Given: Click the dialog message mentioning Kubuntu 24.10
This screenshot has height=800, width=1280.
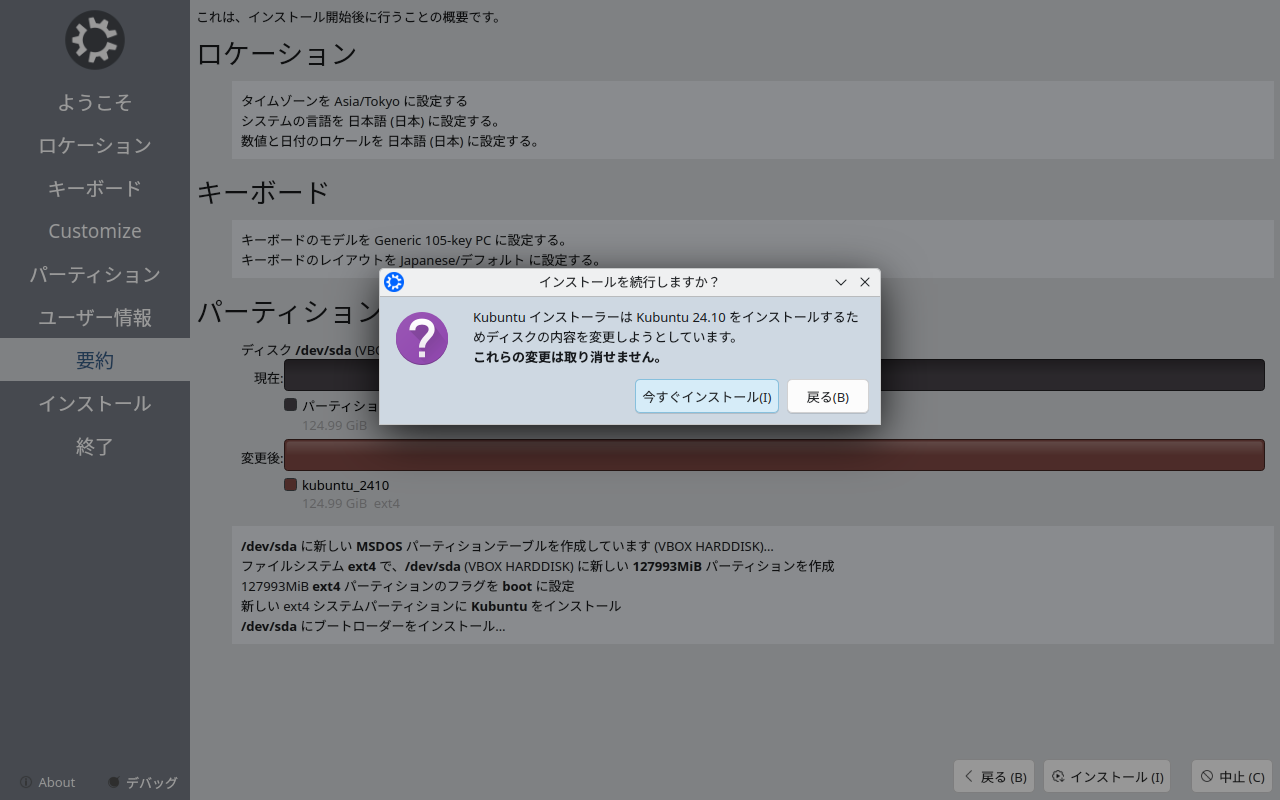Looking at the screenshot, I should 666,327.
